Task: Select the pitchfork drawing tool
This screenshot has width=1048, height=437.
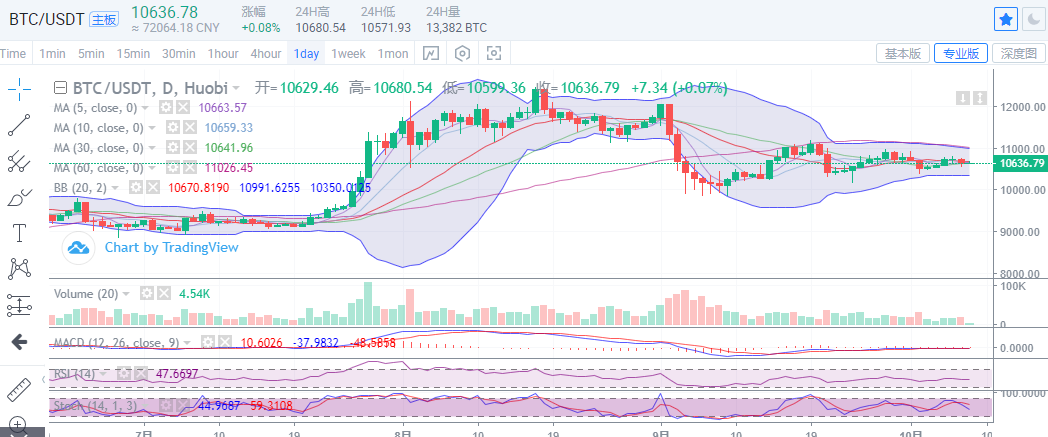Action: point(19,161)
